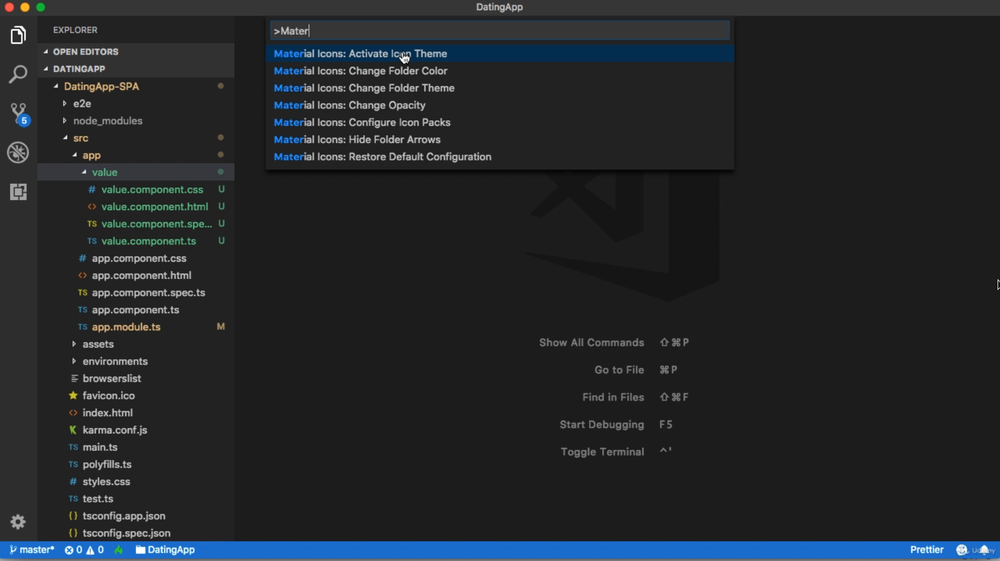Click the CSS hash icon of styles.css

click(x=73, y=481)
